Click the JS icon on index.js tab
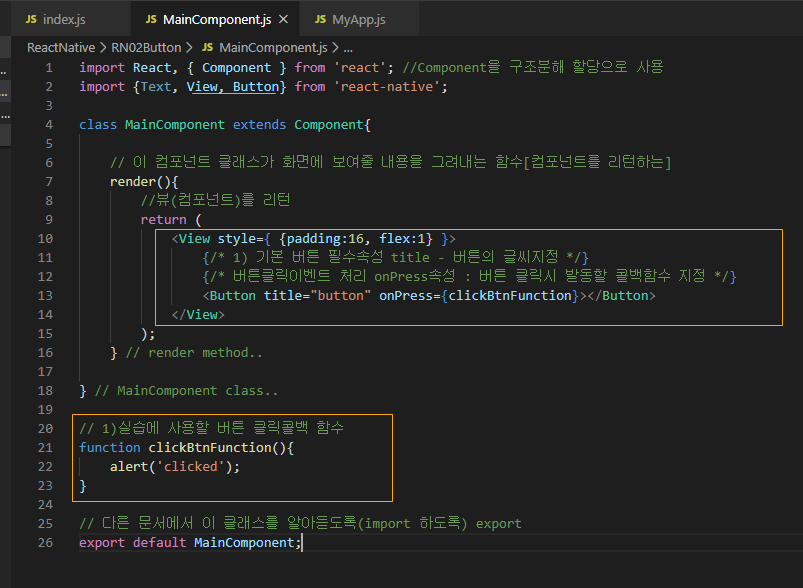Screen dimensions: 803x588 point(31,19)
